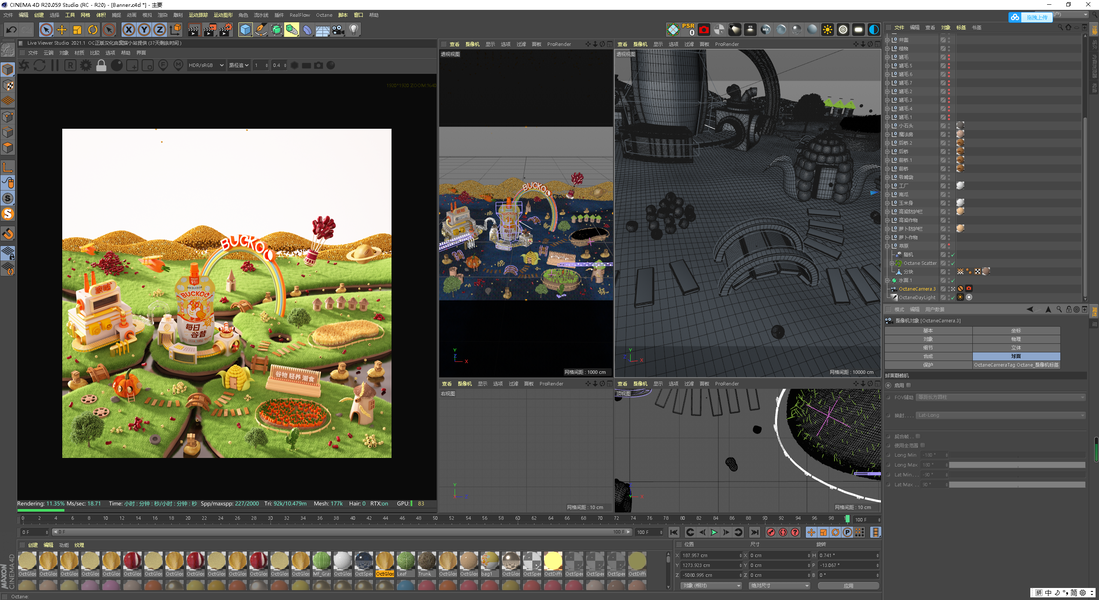Click the cloud upload button at top right
The width and height of the screenshot is (1099, 600).
tap(1031, 17)
